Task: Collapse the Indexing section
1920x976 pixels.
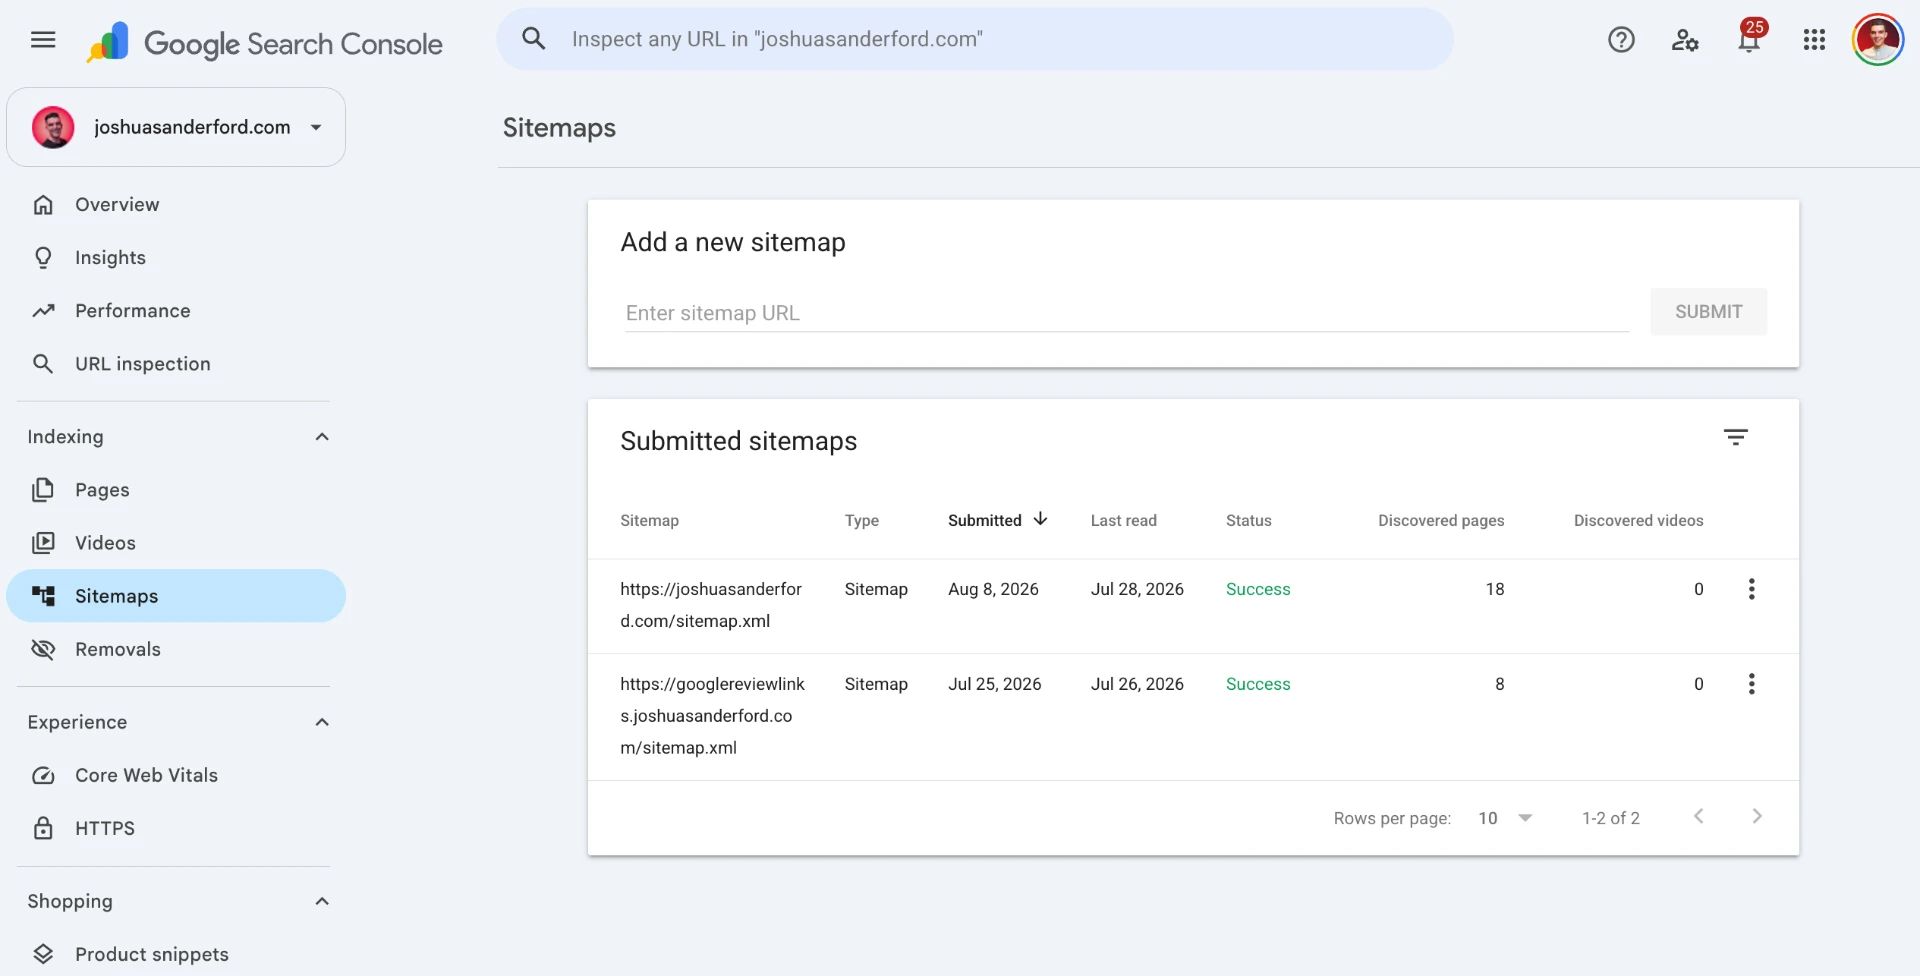Action: (x=322, y=437)
